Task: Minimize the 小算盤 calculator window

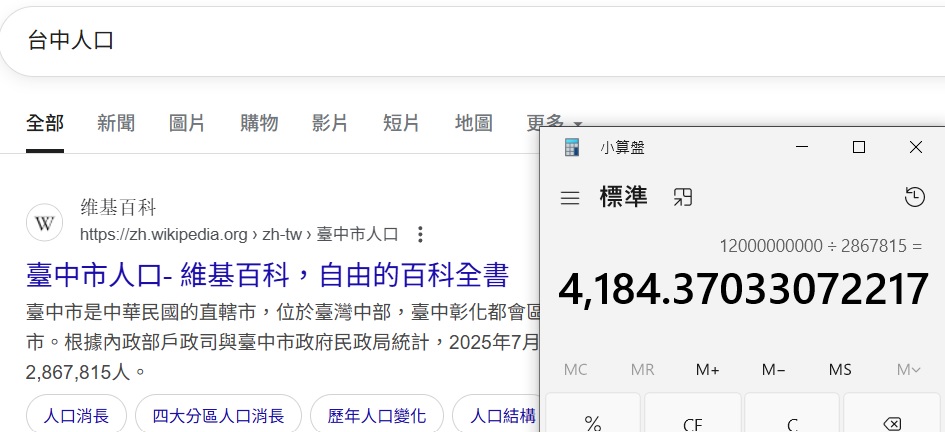Action: (802, 148)
